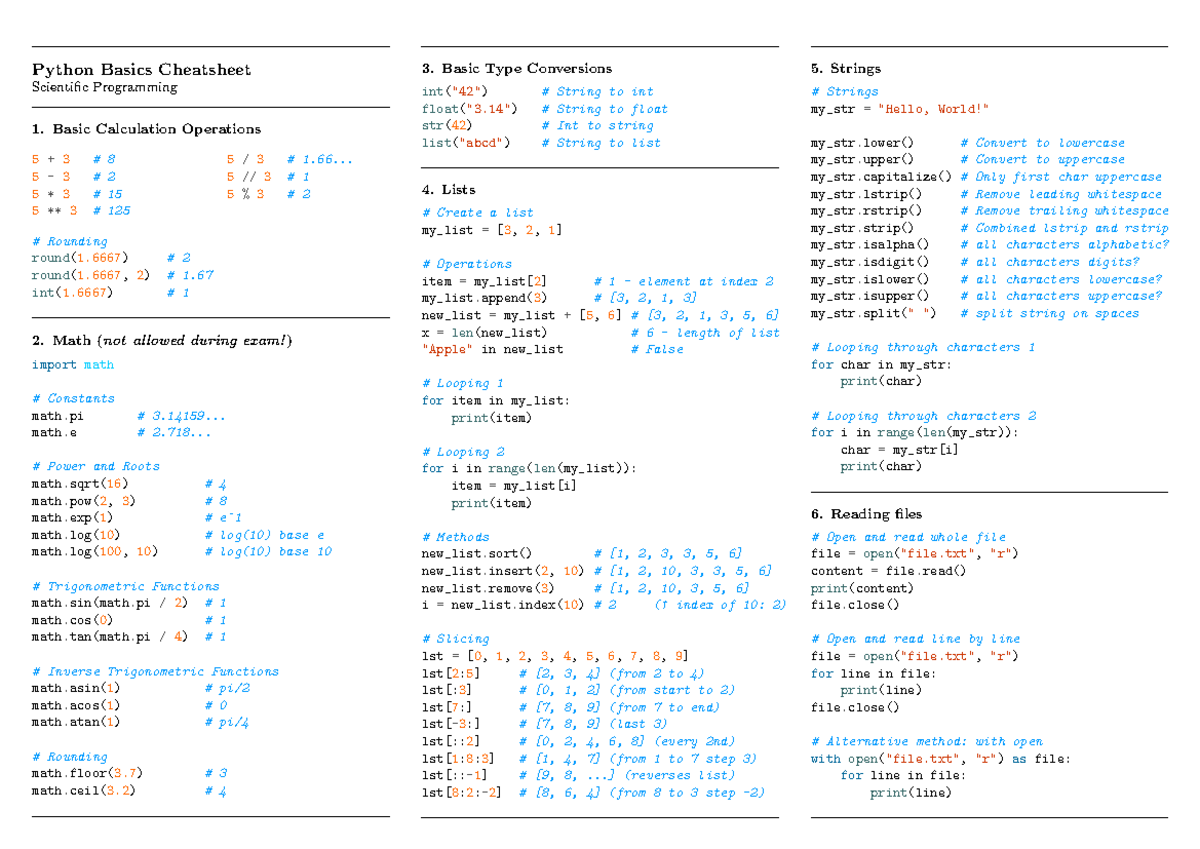
Task: Select the 'import math' code line
Action: (72, 365)
